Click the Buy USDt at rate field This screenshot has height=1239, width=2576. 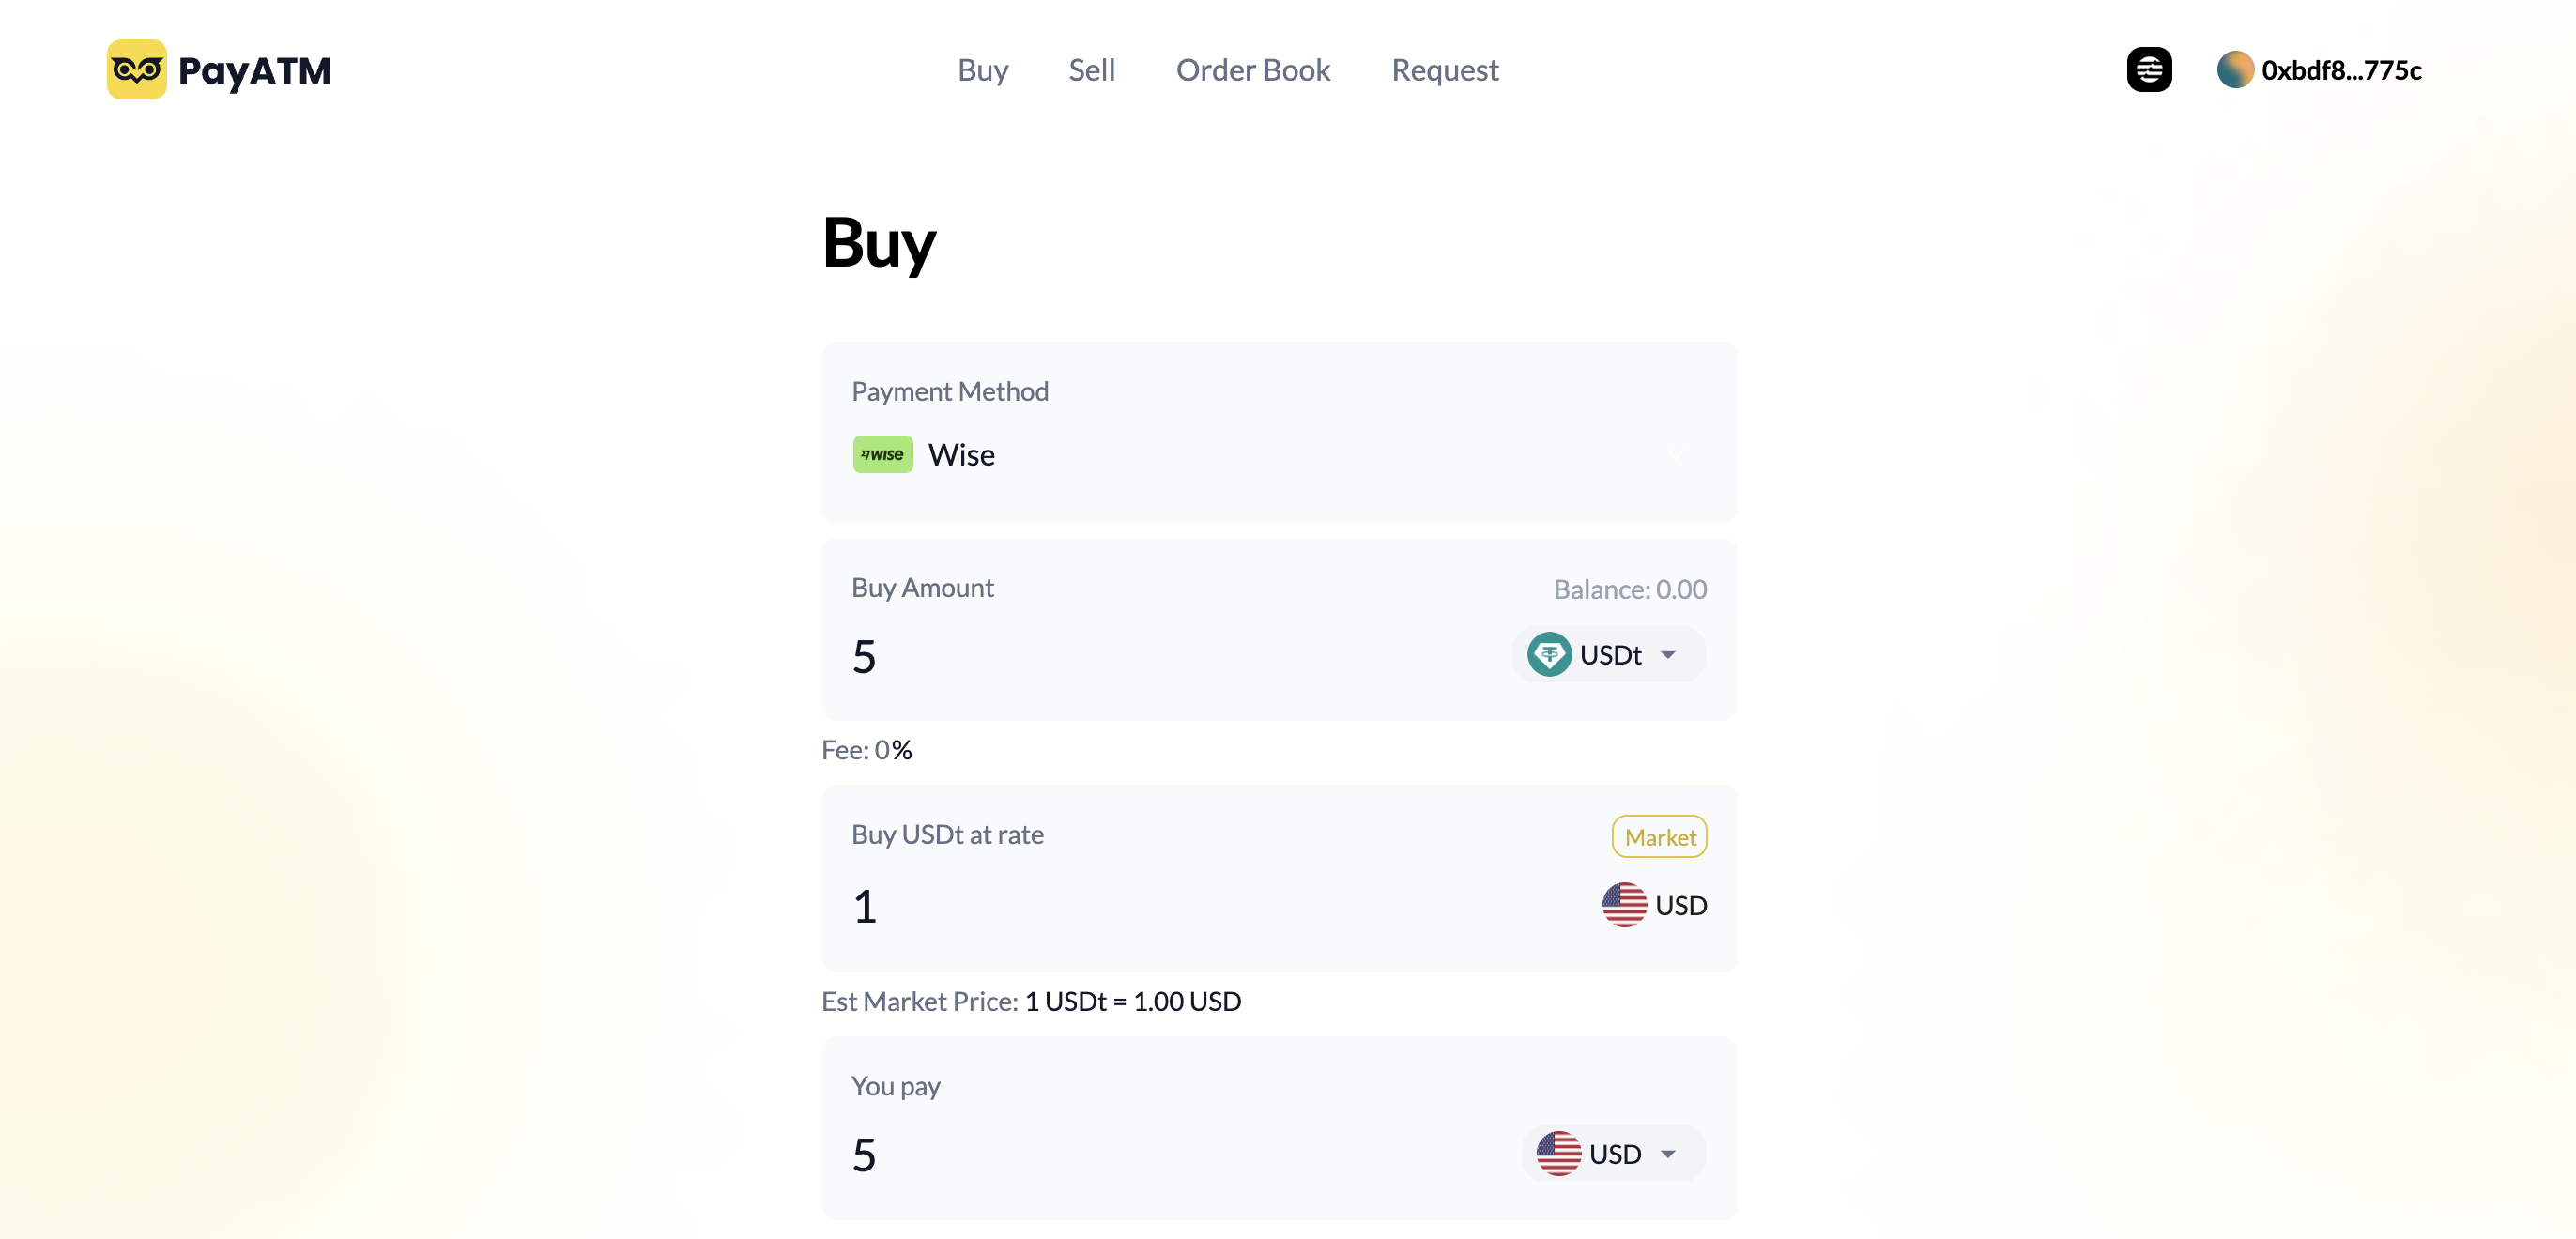coord(1150,907)
